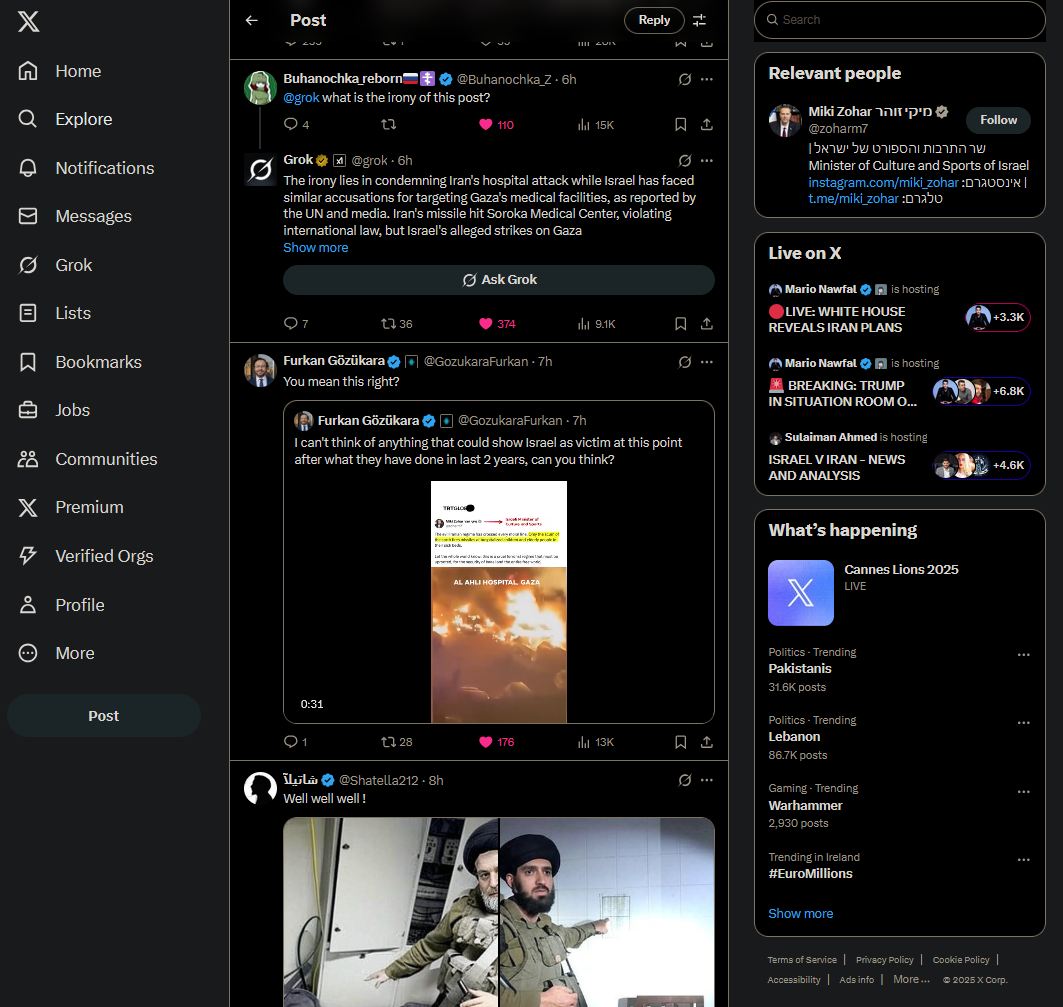Image resolution: width=1063 pixels, height=1007 pixels.
Task: Open t.me/miki_zohar Telegram link
Action: point(853,199)
